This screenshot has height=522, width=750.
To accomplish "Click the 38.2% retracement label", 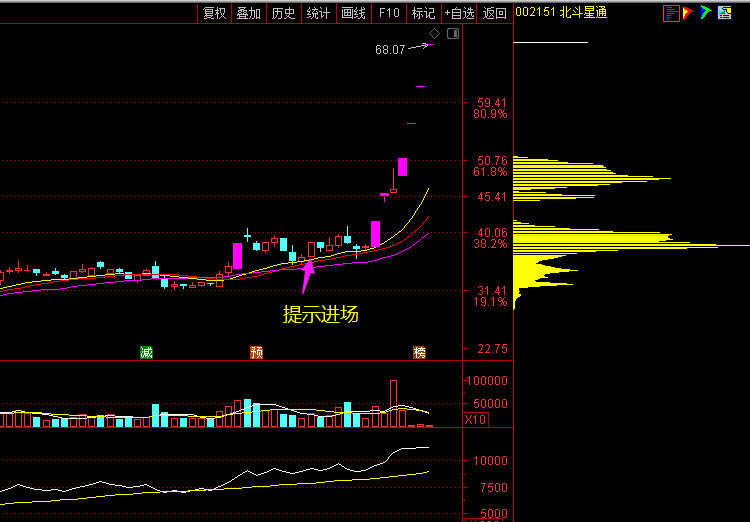I will point(490,244).
